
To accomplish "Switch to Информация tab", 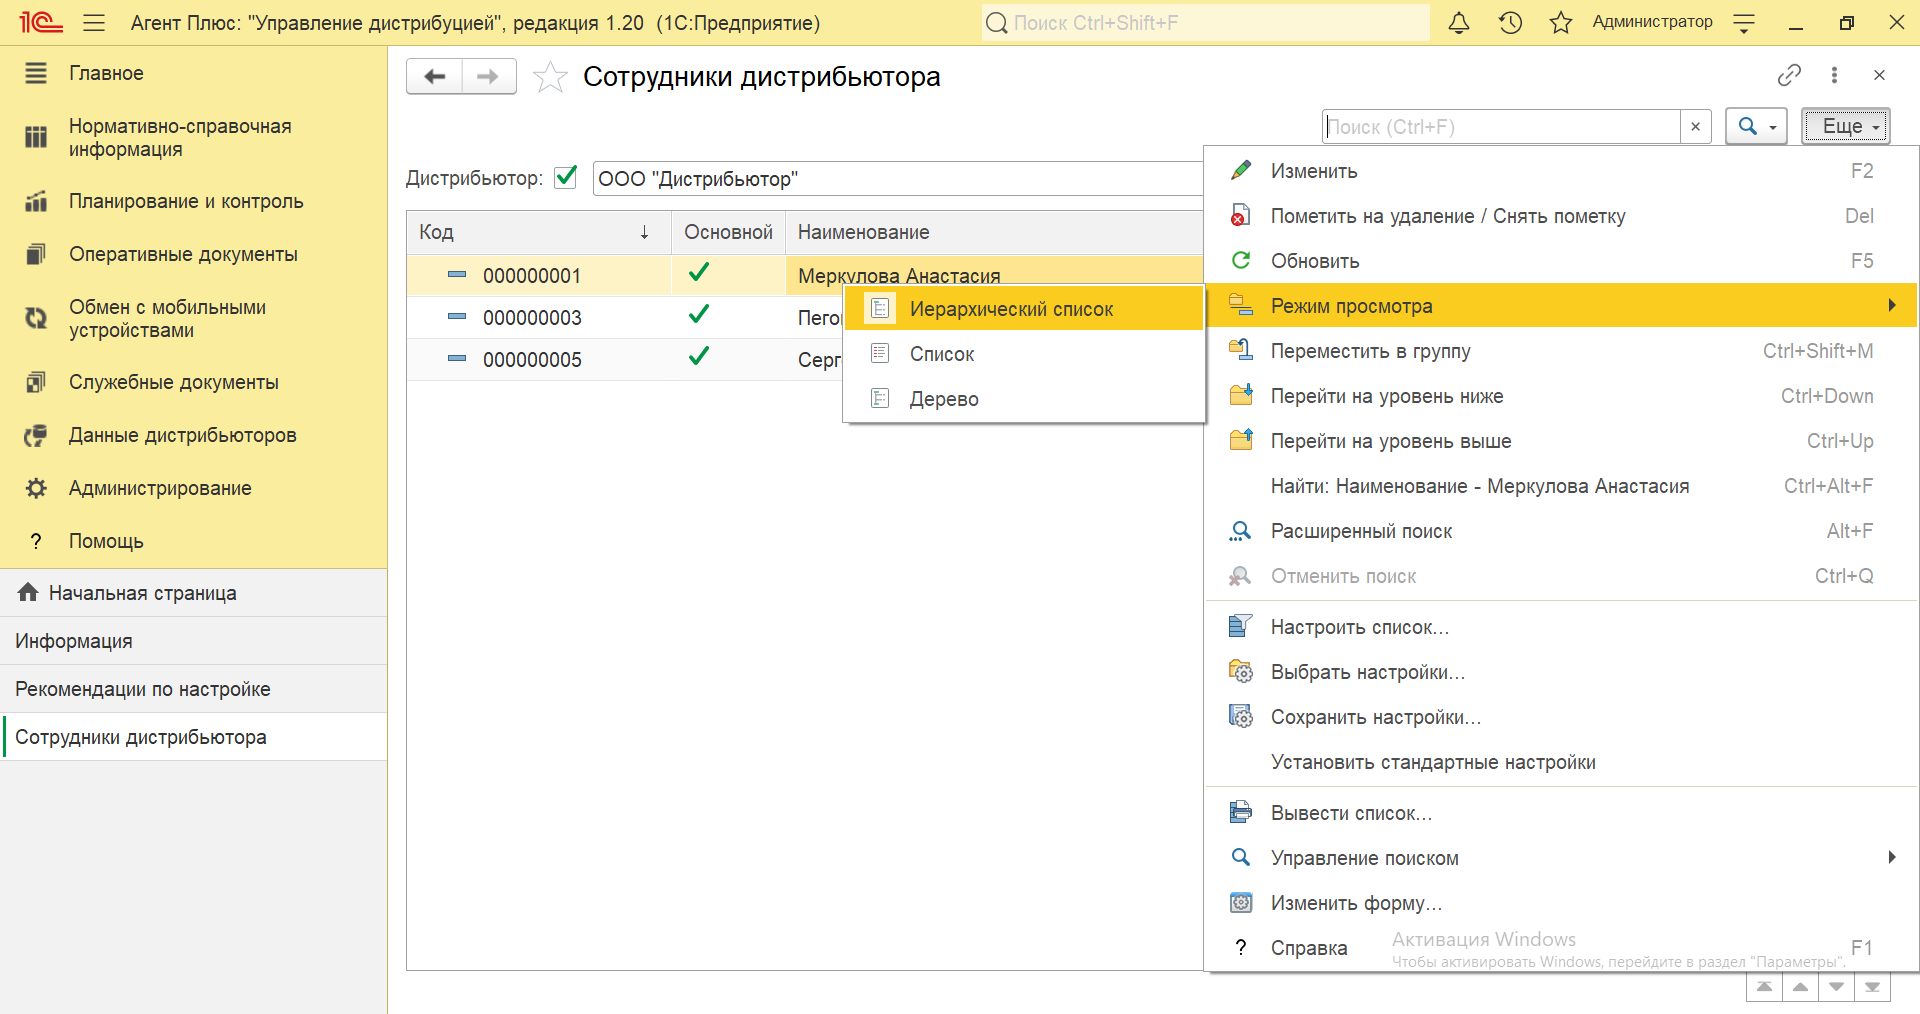I will pos(193,641).
